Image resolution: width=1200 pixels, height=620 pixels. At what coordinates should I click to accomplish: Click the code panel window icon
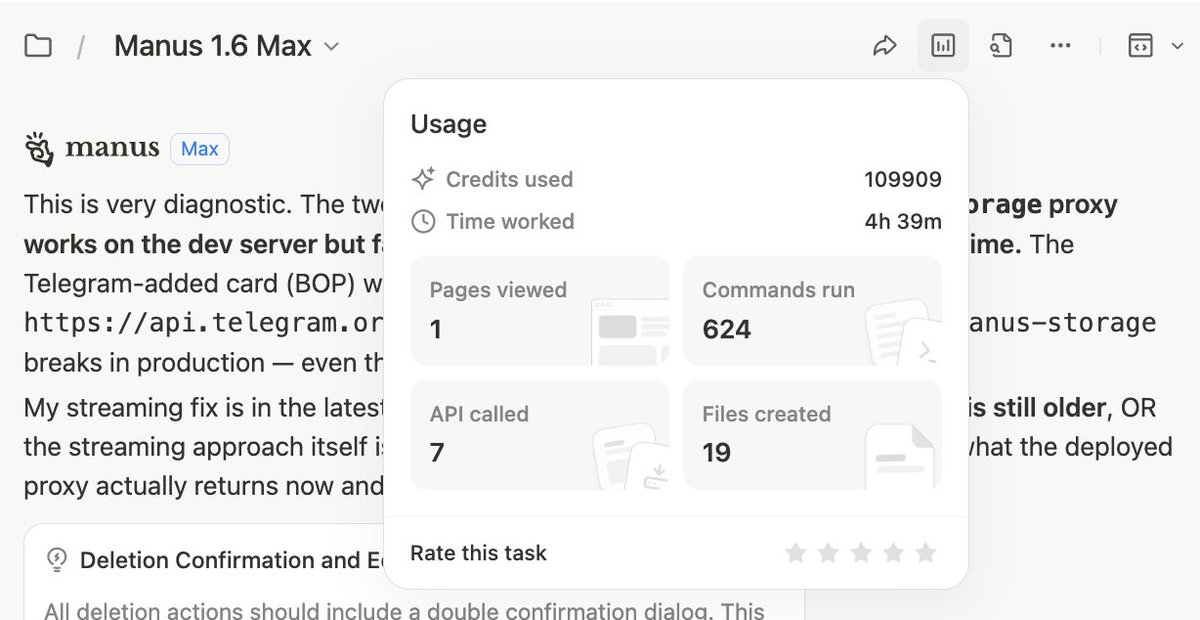(x=1140, y=46)
